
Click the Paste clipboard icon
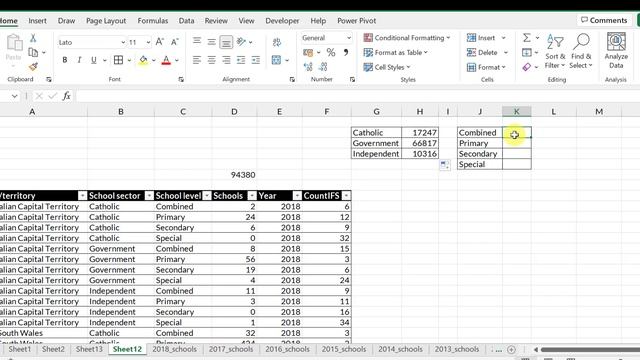pyautogui.click(x=14, y=42)
